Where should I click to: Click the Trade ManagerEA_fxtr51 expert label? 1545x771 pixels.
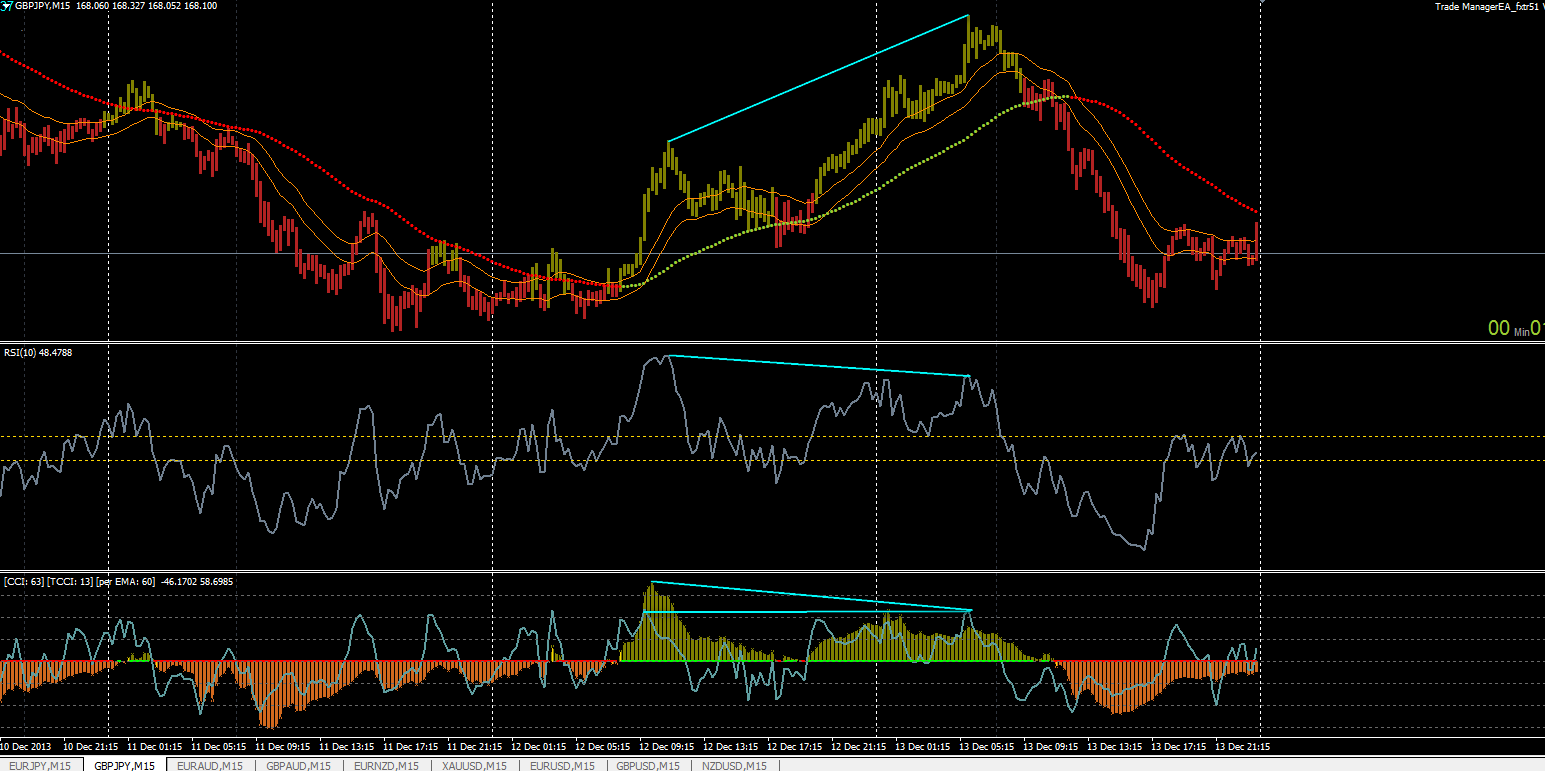tap(1486, 7)
